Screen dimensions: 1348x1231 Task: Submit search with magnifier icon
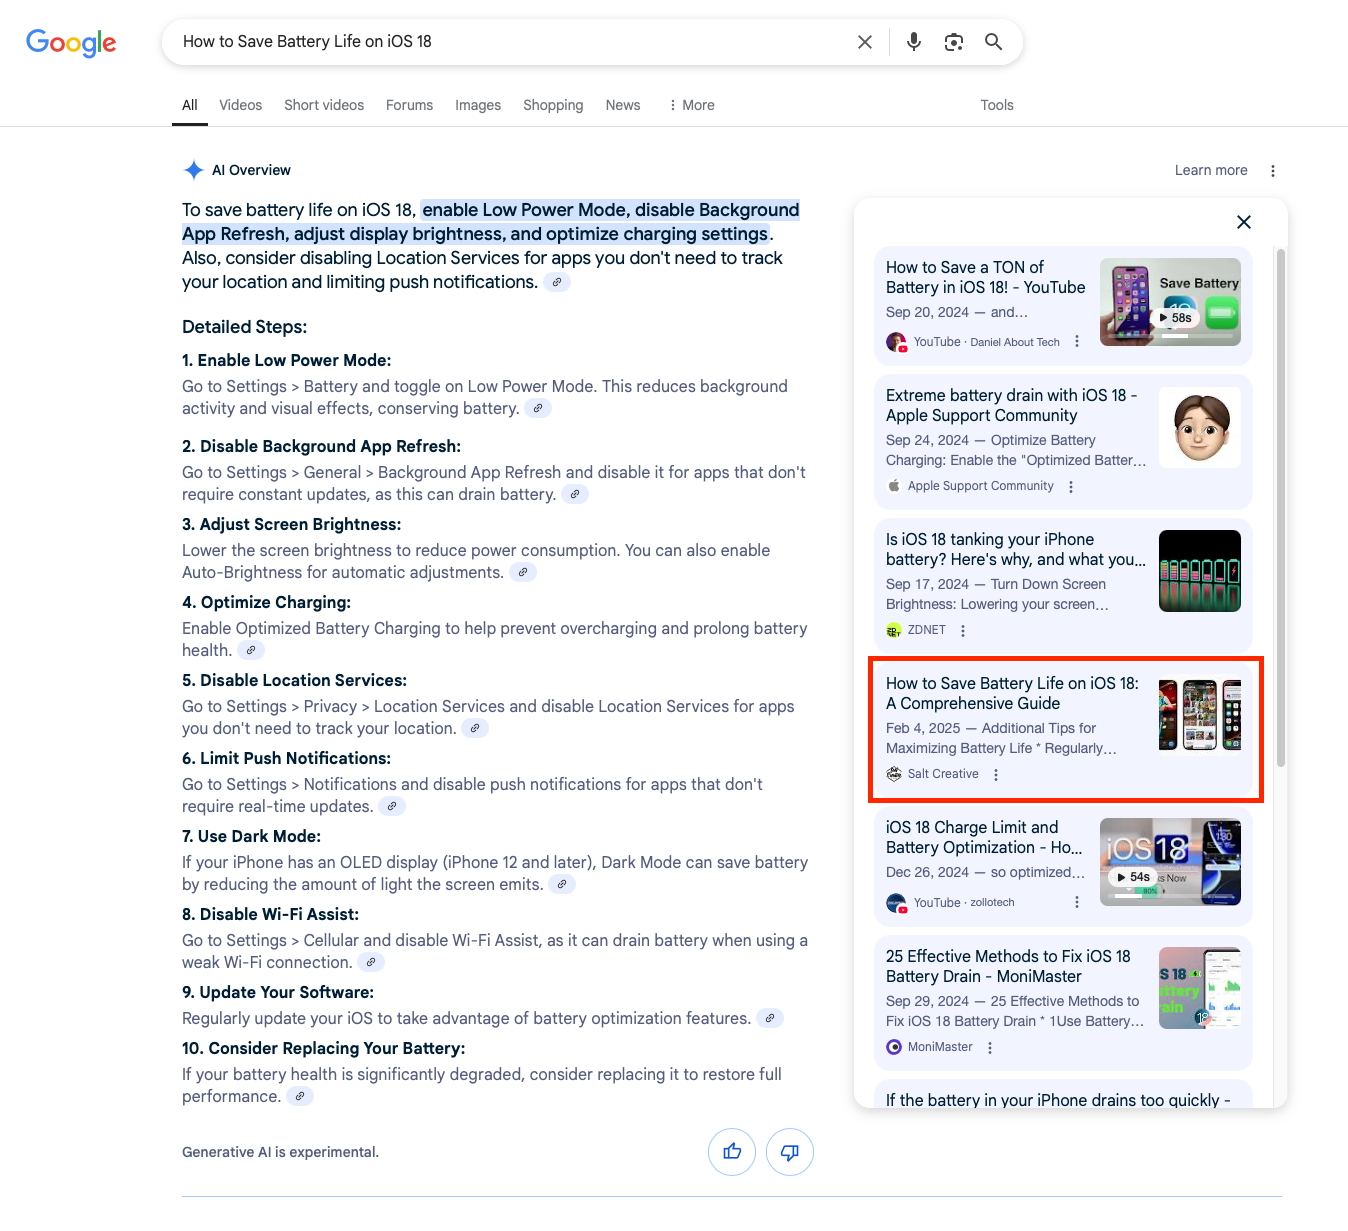(x=993, y=42)
